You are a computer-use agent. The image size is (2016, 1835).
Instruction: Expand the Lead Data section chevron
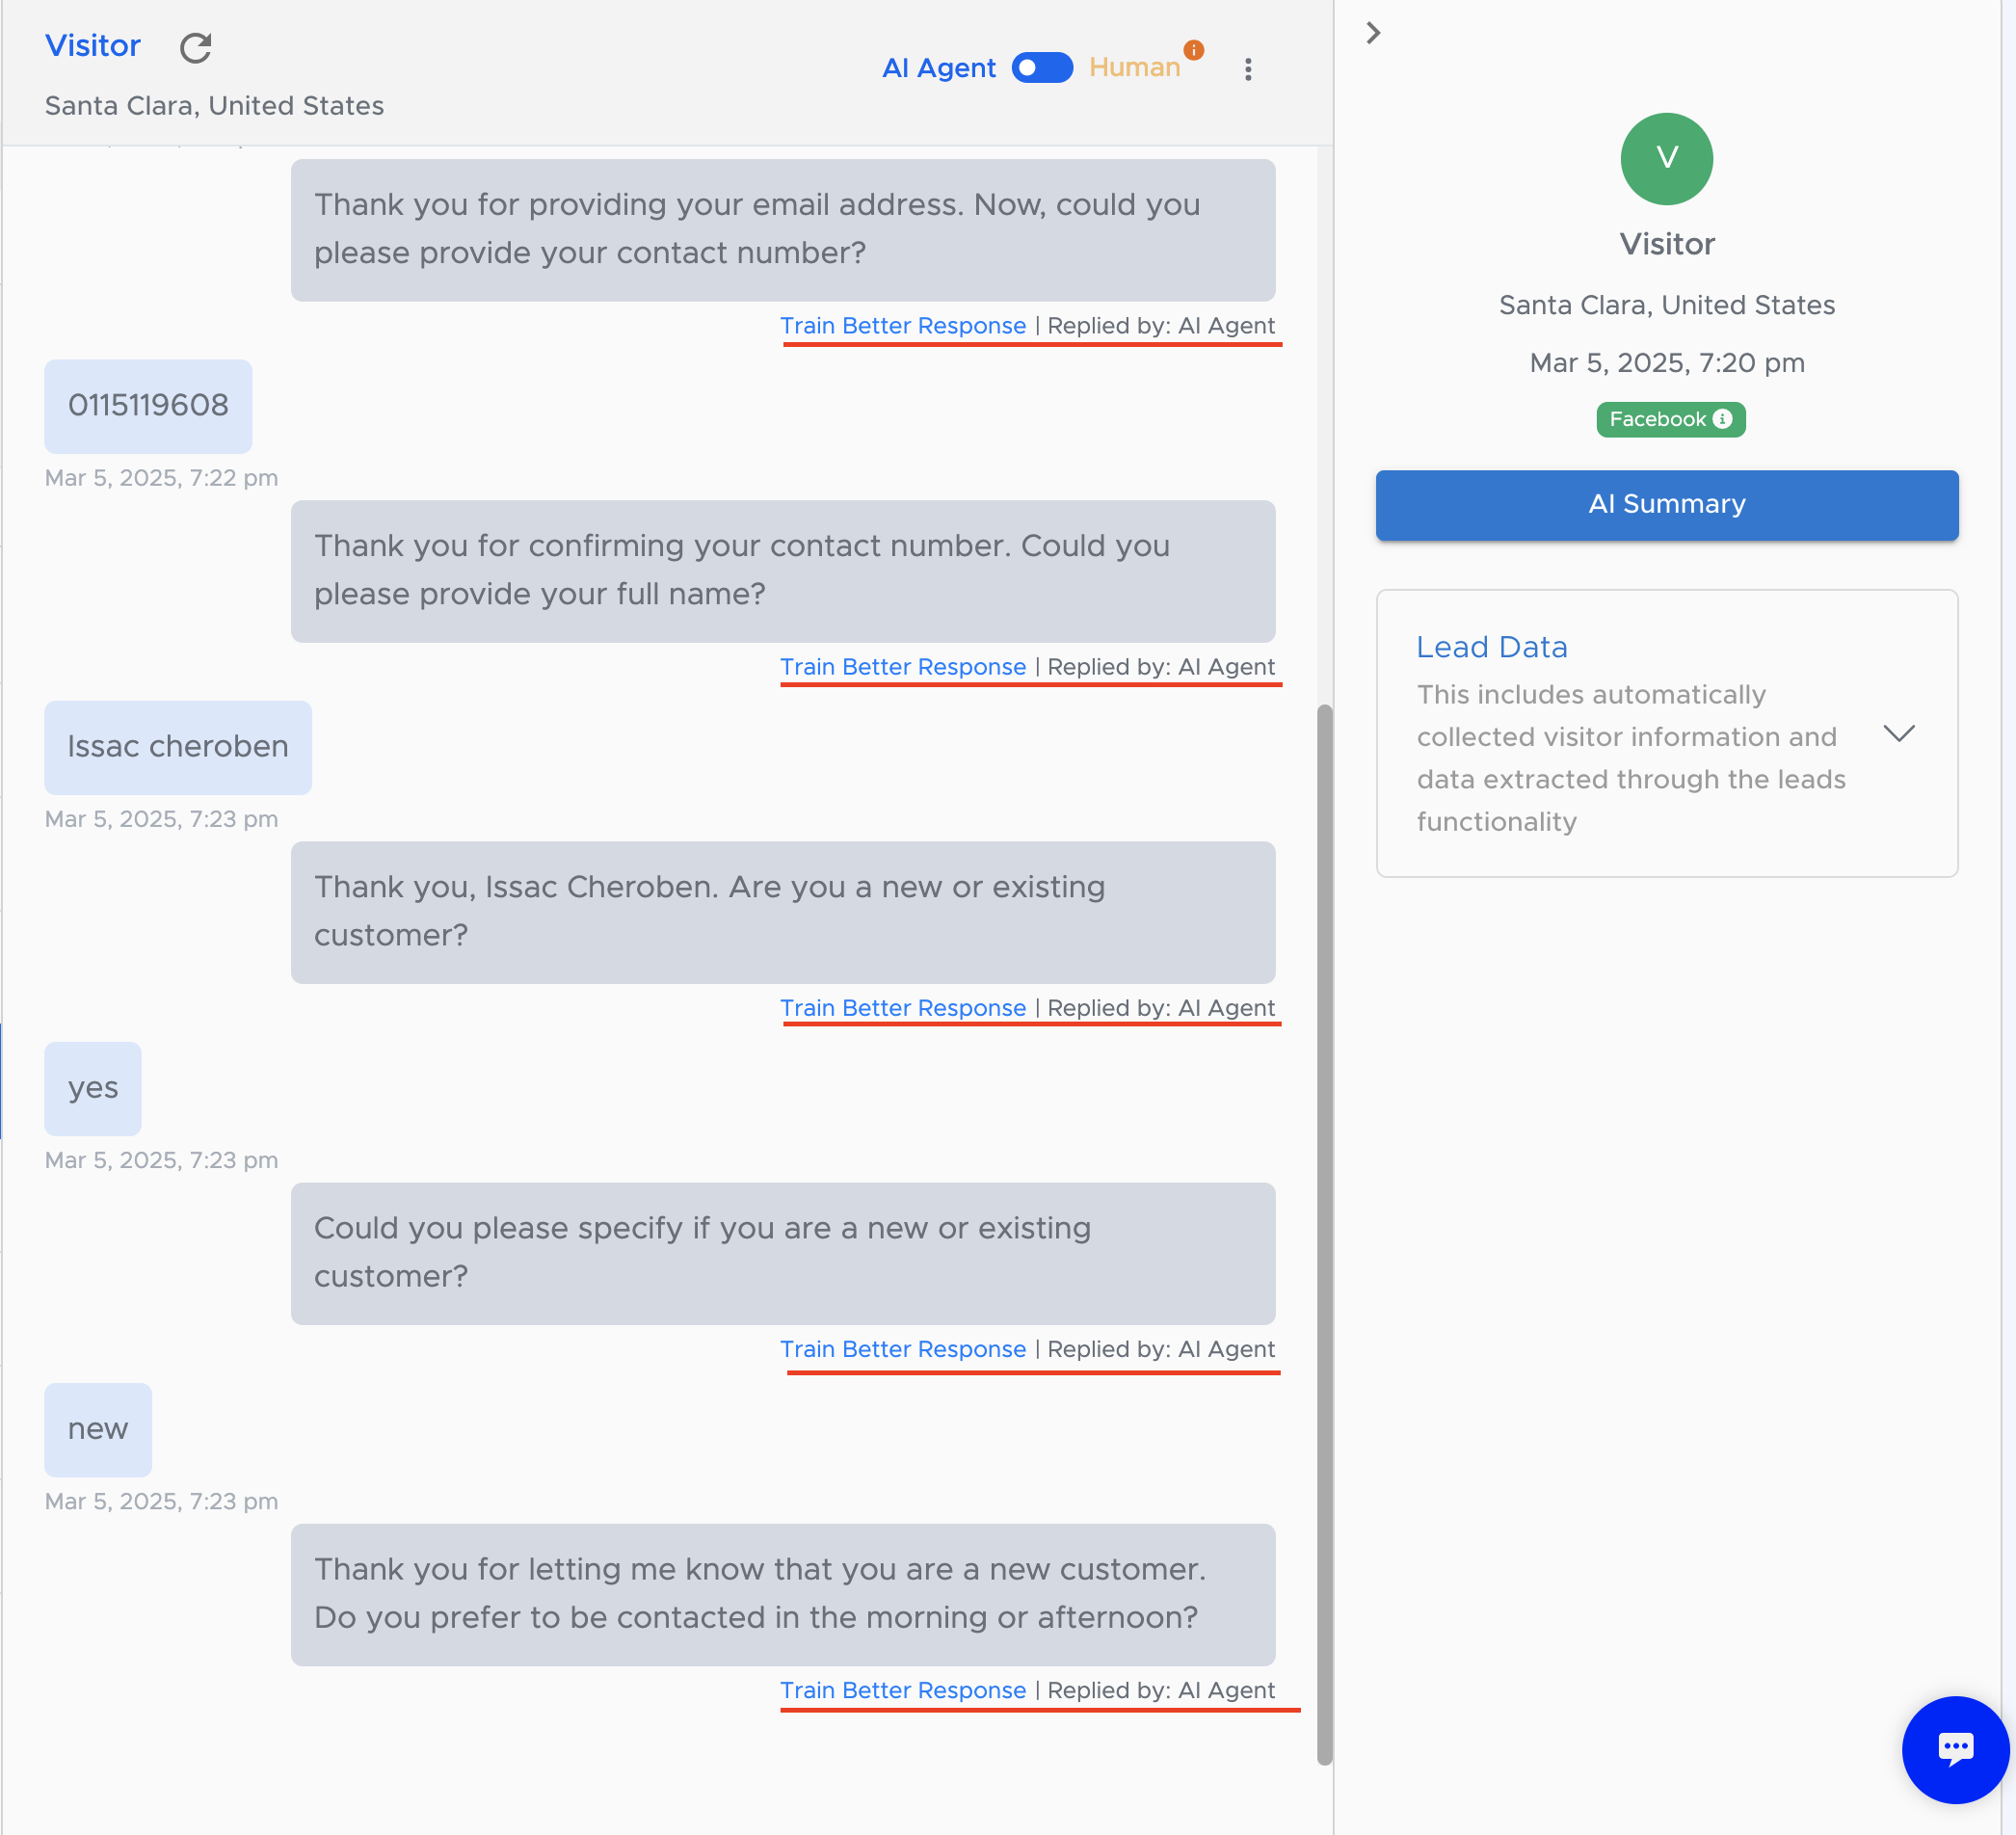(1898, 733)
